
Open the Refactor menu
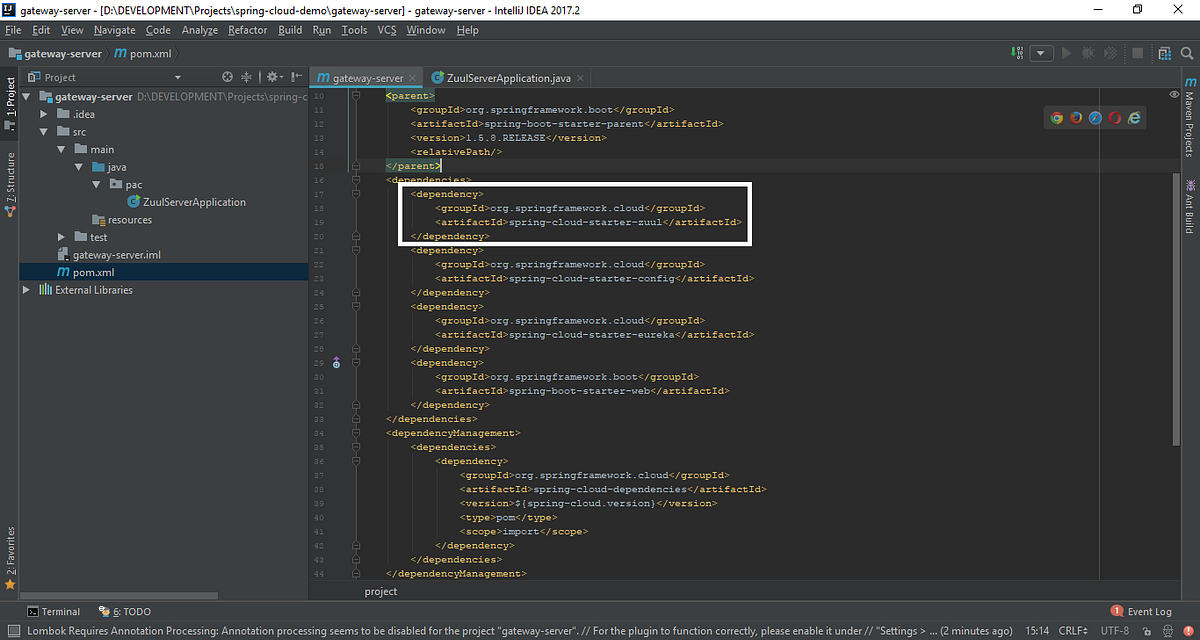(x=247, y=30)
